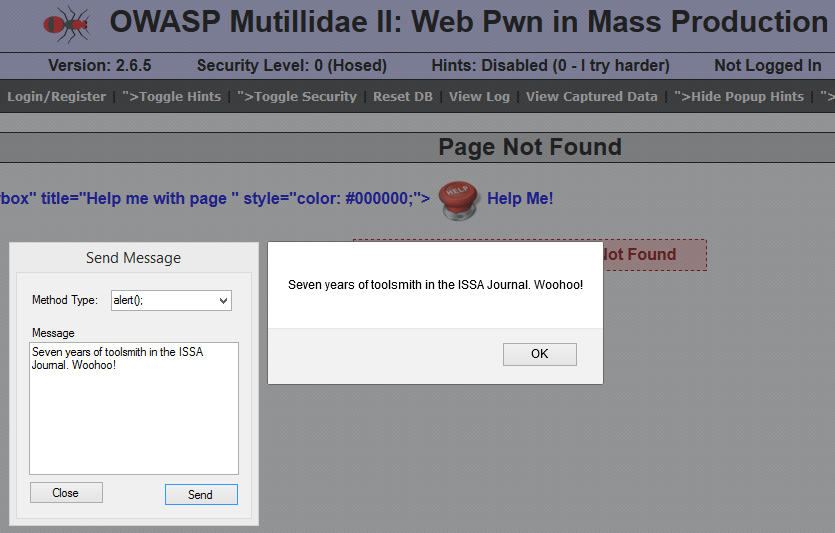Click the red Help button icon
The image size is (835, 533).
[x=458, y=200]
